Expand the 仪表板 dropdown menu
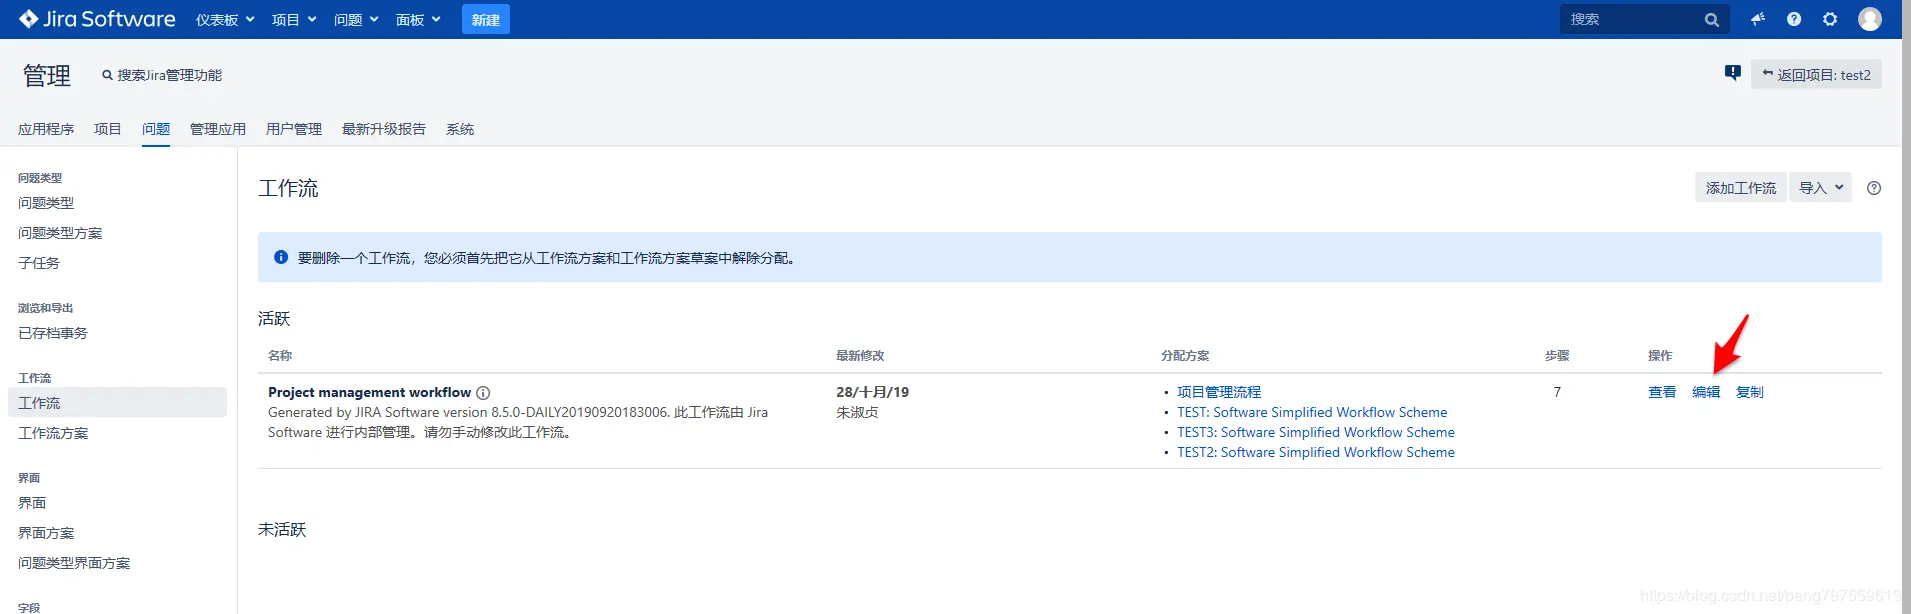The image size is (1911, 614). pos(225,19)
